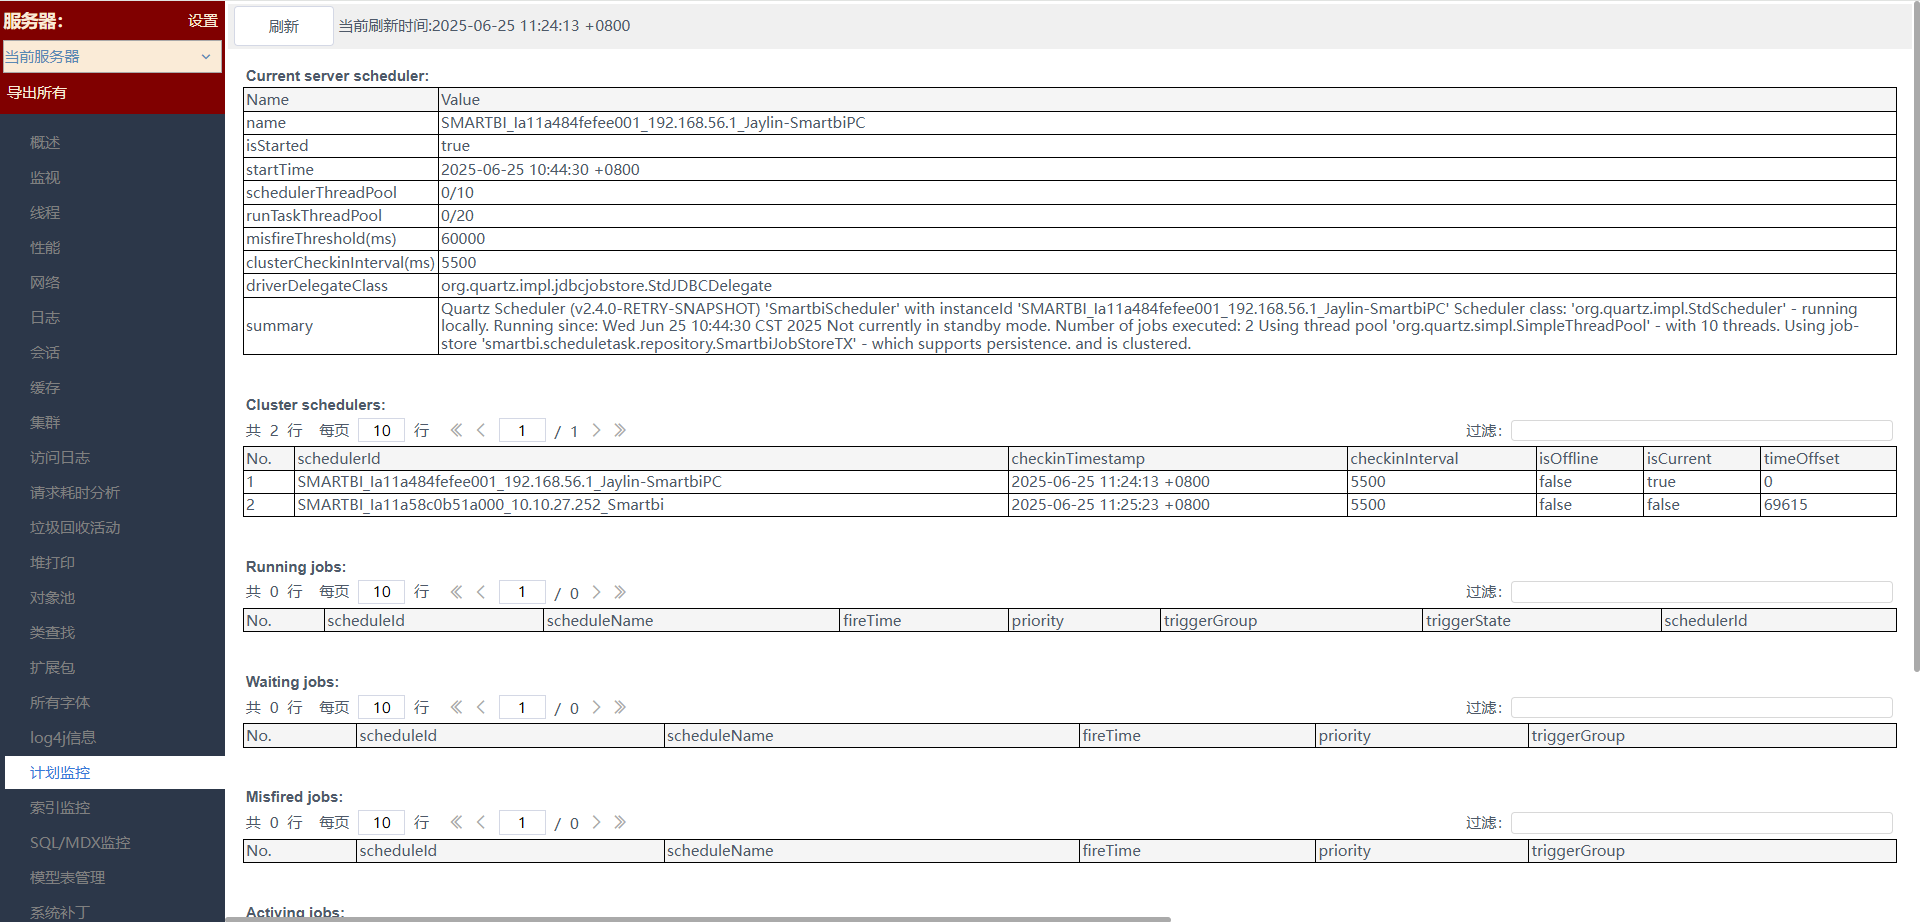Open 线程 in the sidebar

pos(45,213)
